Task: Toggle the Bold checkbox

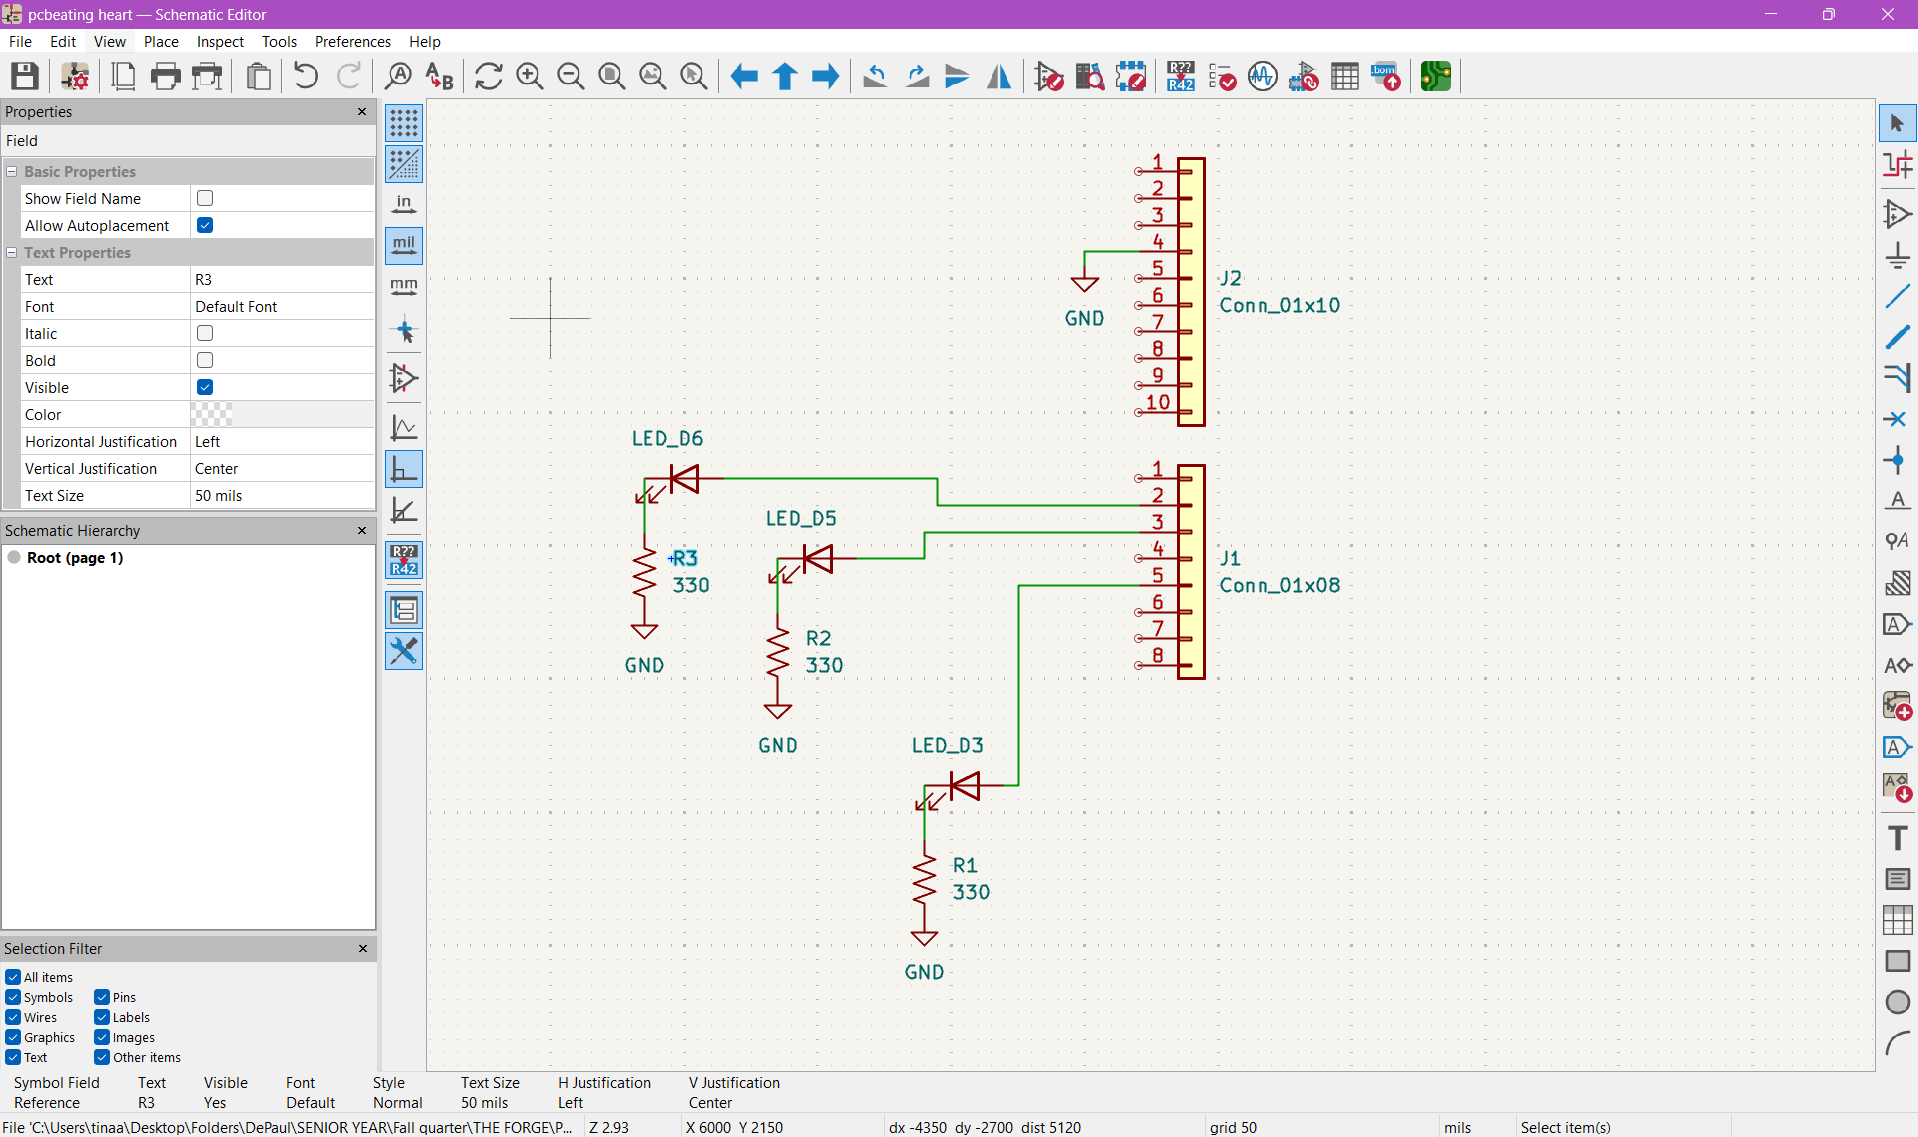Action: pyautogui.click(x=205, y=360)
